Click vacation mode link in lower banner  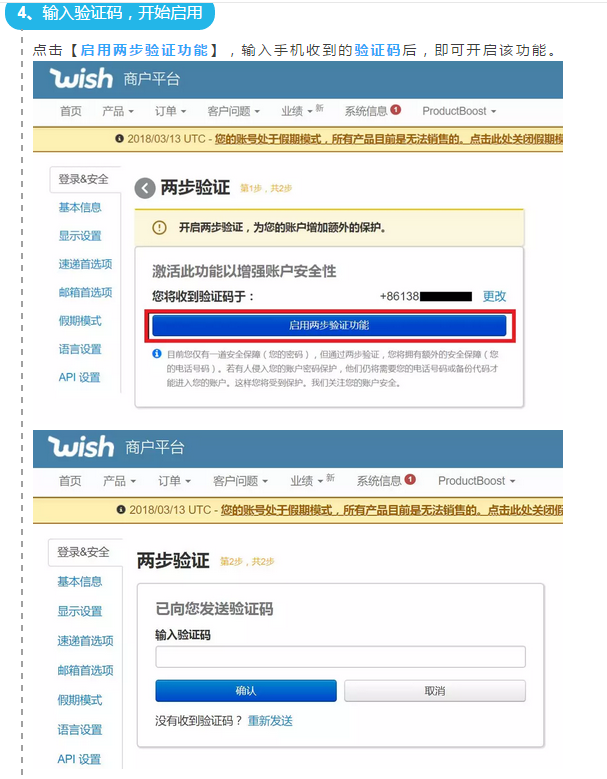point(392,510)
